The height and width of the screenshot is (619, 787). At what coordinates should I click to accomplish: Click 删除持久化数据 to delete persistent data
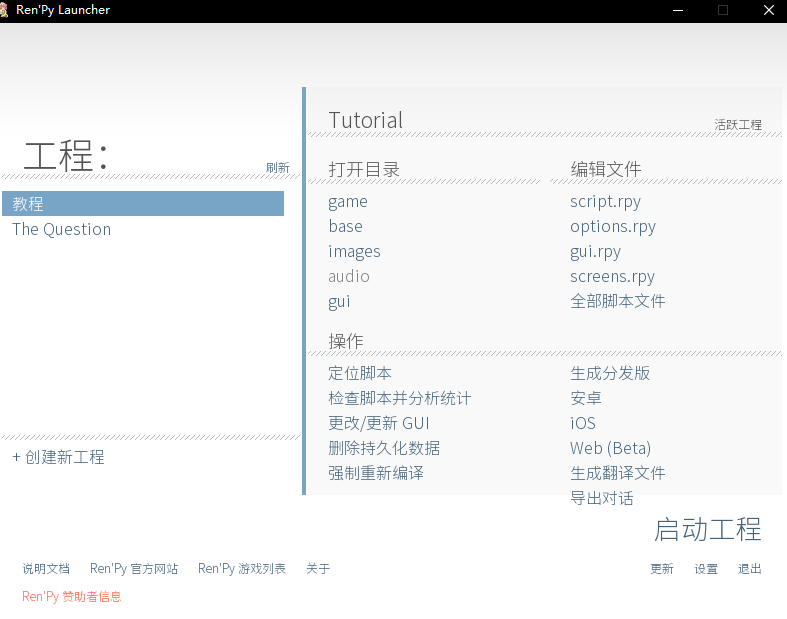coord(384,448)
